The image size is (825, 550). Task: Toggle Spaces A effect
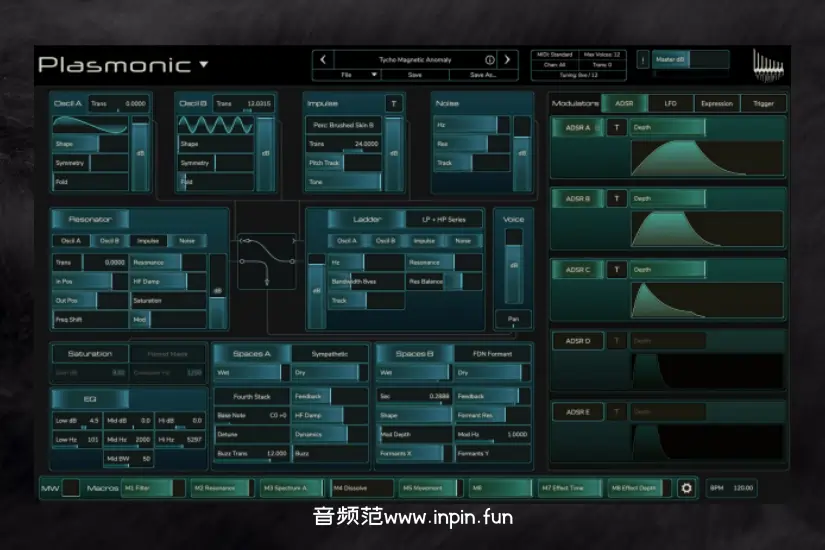point(251,354)
